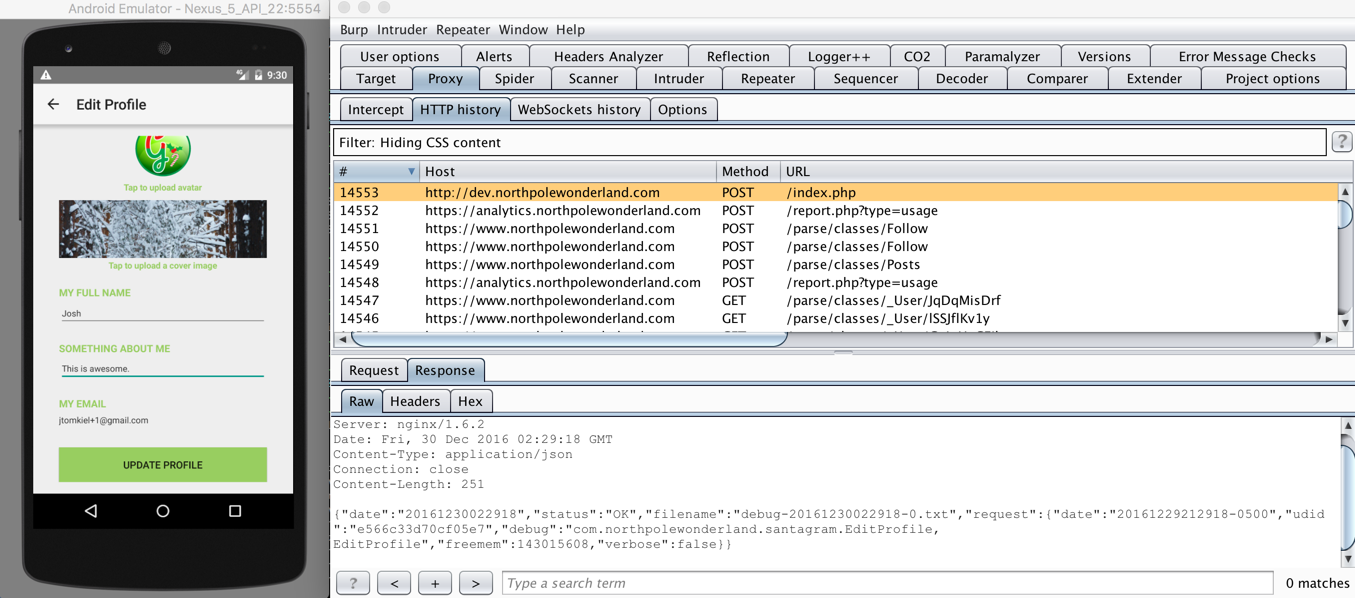The width and height of the screenshot is (1355, 598).
Task: Tap the UPDATE PROFILE button
Action: [163, 465]
